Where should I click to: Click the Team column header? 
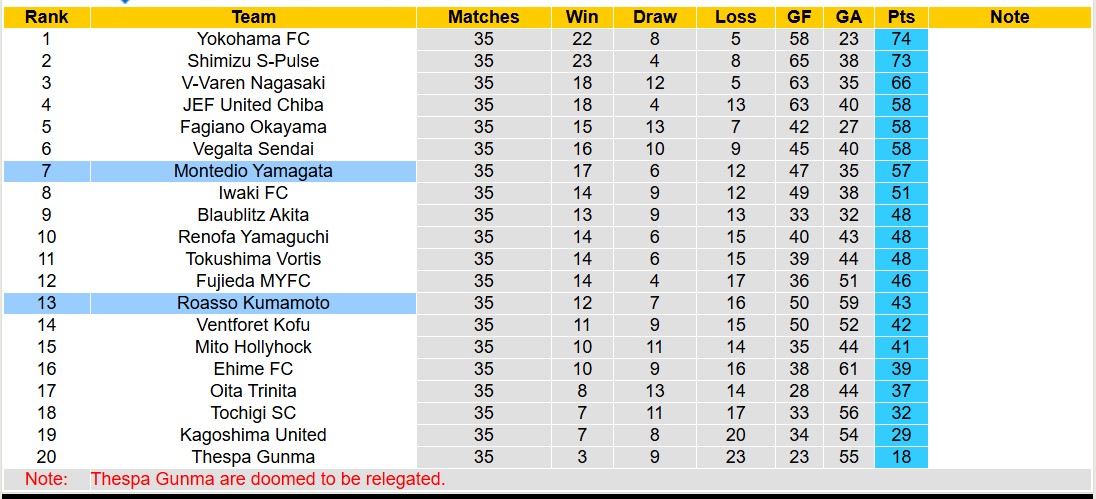253,17
